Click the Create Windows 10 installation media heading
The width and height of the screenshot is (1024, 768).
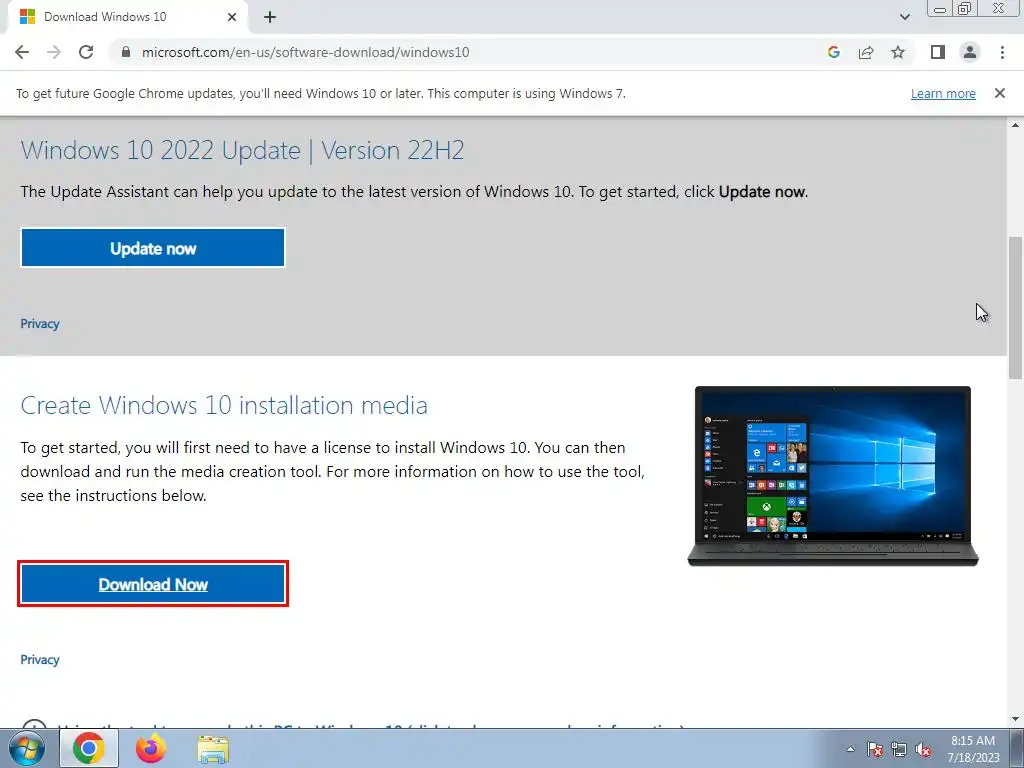pyautogui.click(x=224, y=405)
